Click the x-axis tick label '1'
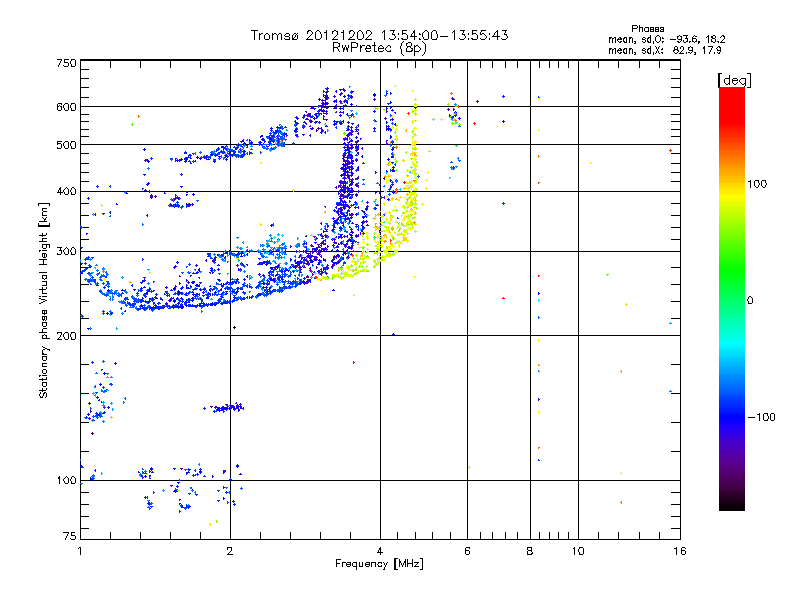 click(x=80, y=551)
